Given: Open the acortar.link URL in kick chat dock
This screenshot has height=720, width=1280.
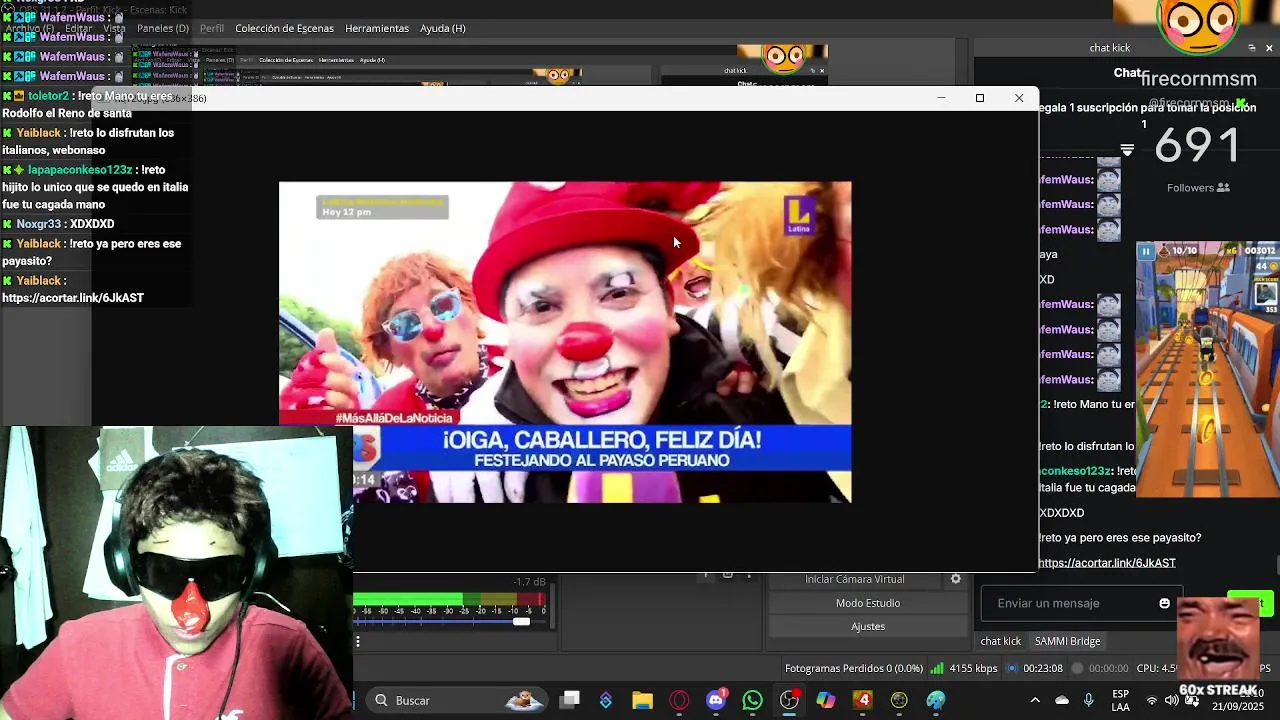Looking at the screenshot, I should click(x=1107, y=563).
